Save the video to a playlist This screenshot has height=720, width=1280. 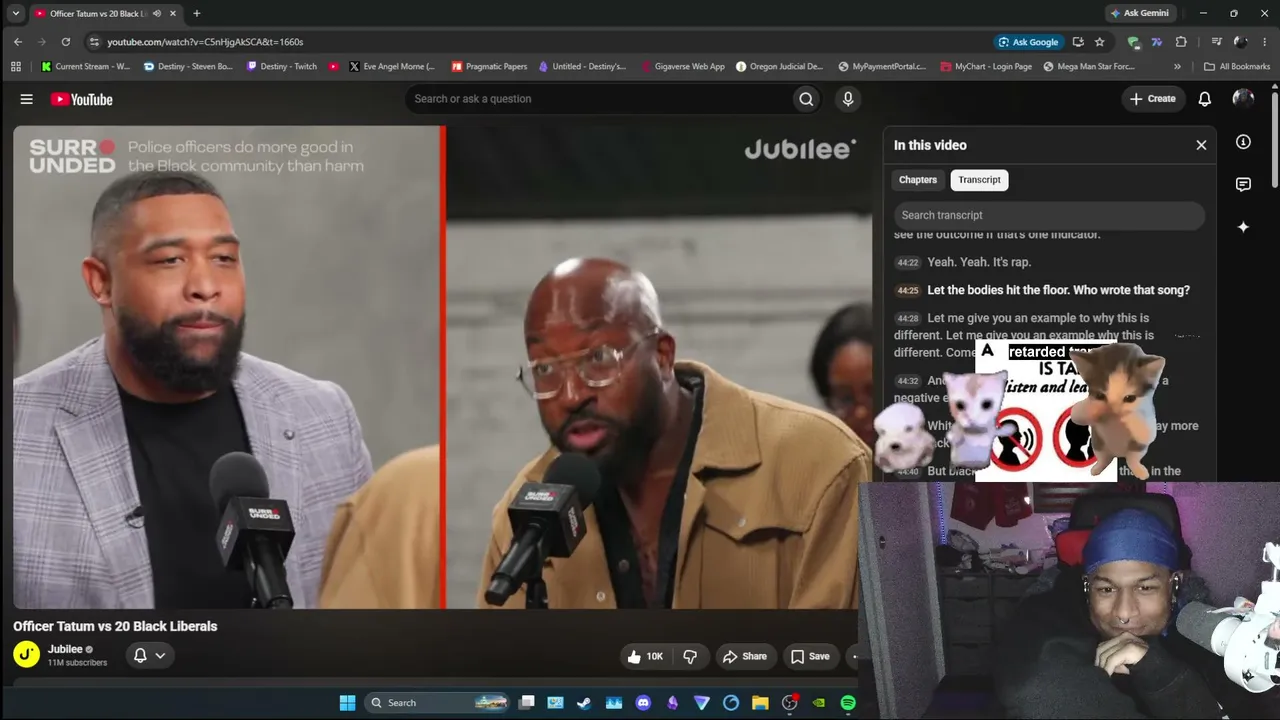[810, 656]
